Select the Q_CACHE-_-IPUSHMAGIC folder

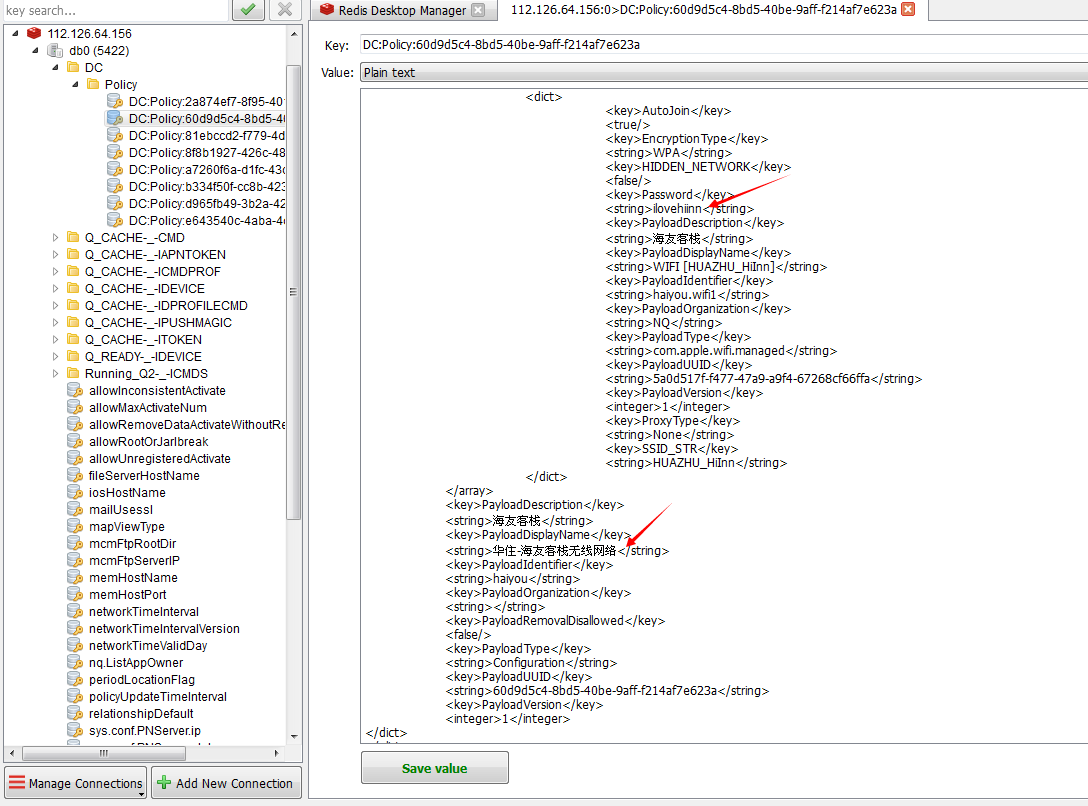pyautogui.click(x=158, y=323)
